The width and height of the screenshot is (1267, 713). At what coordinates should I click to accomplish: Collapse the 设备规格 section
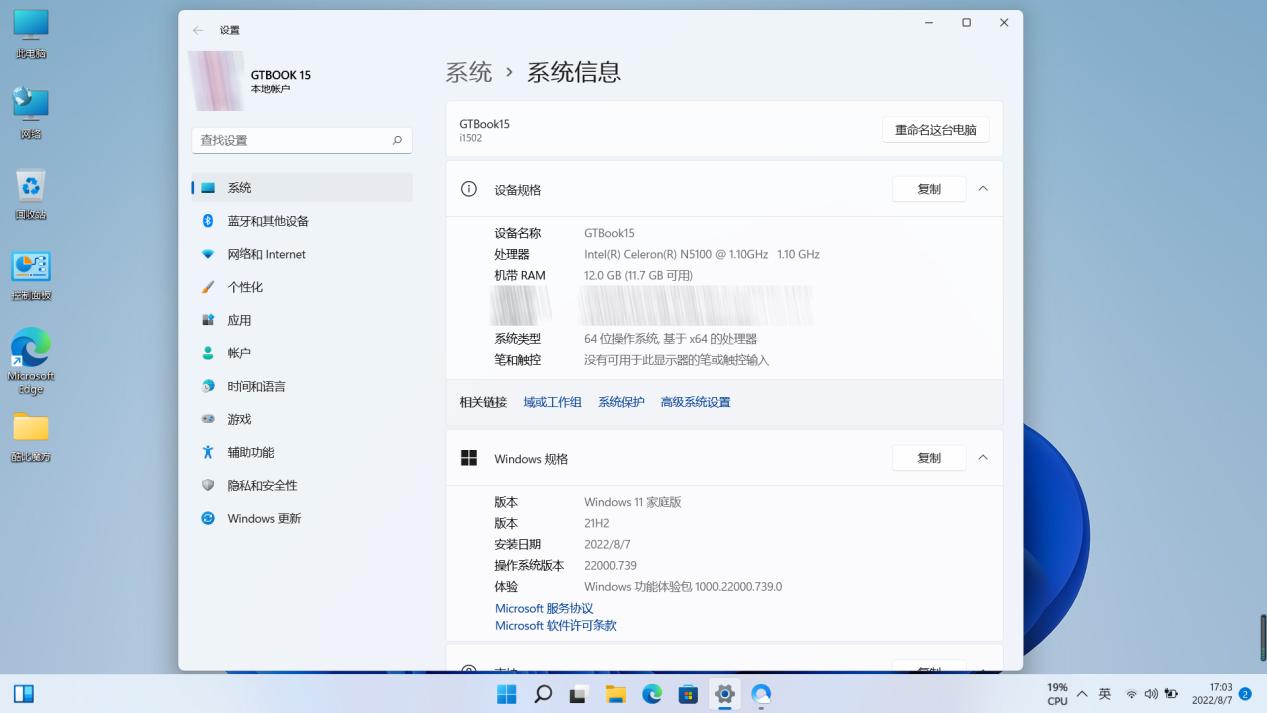[x=982, y=188]
